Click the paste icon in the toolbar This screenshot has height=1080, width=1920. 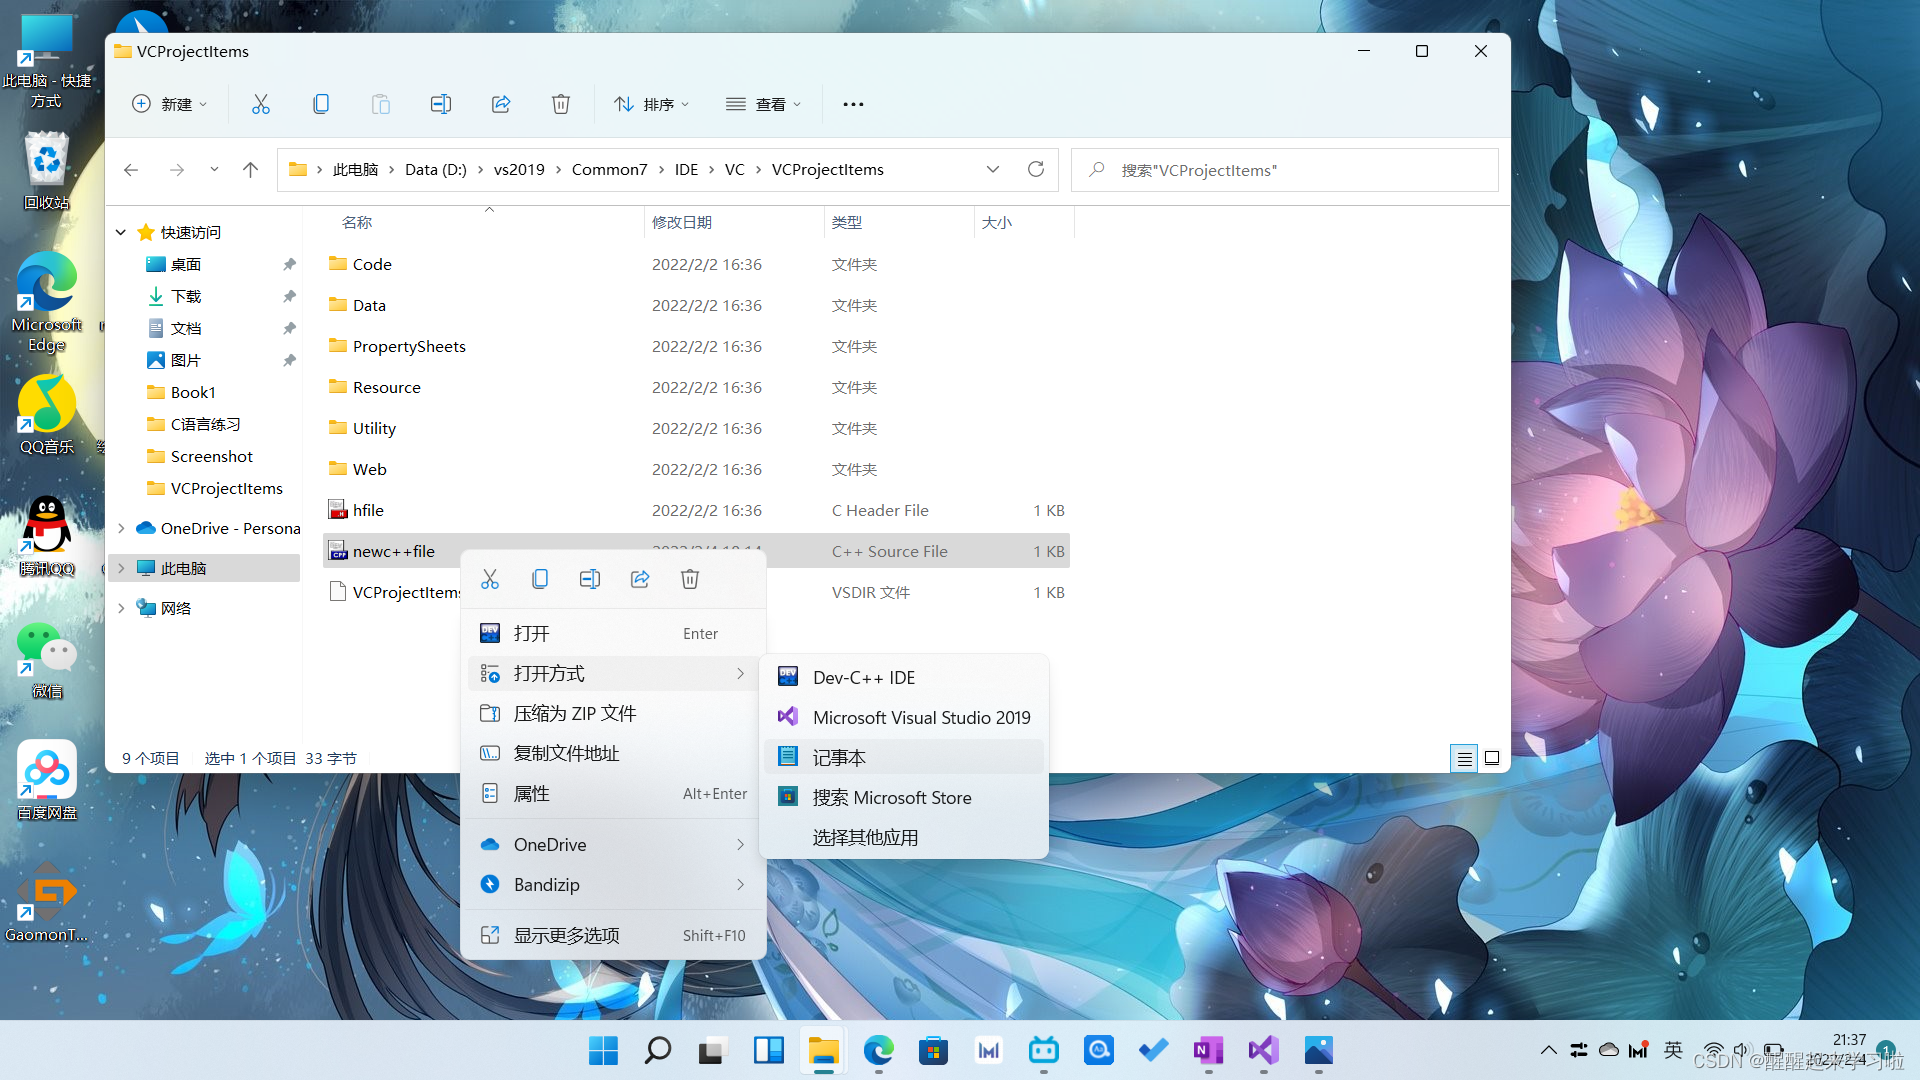click(381, 104)
